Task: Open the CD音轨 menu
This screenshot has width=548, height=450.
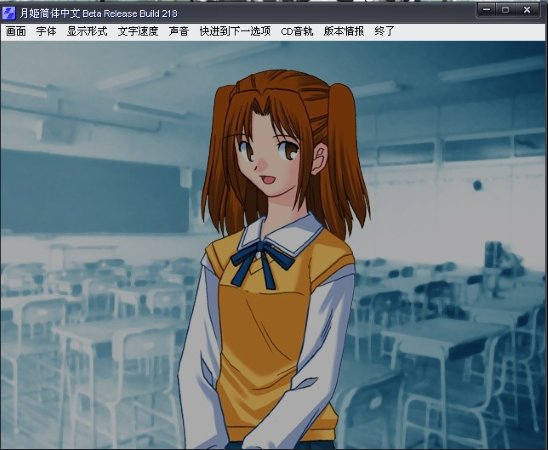Action: (x=297, y=31)
